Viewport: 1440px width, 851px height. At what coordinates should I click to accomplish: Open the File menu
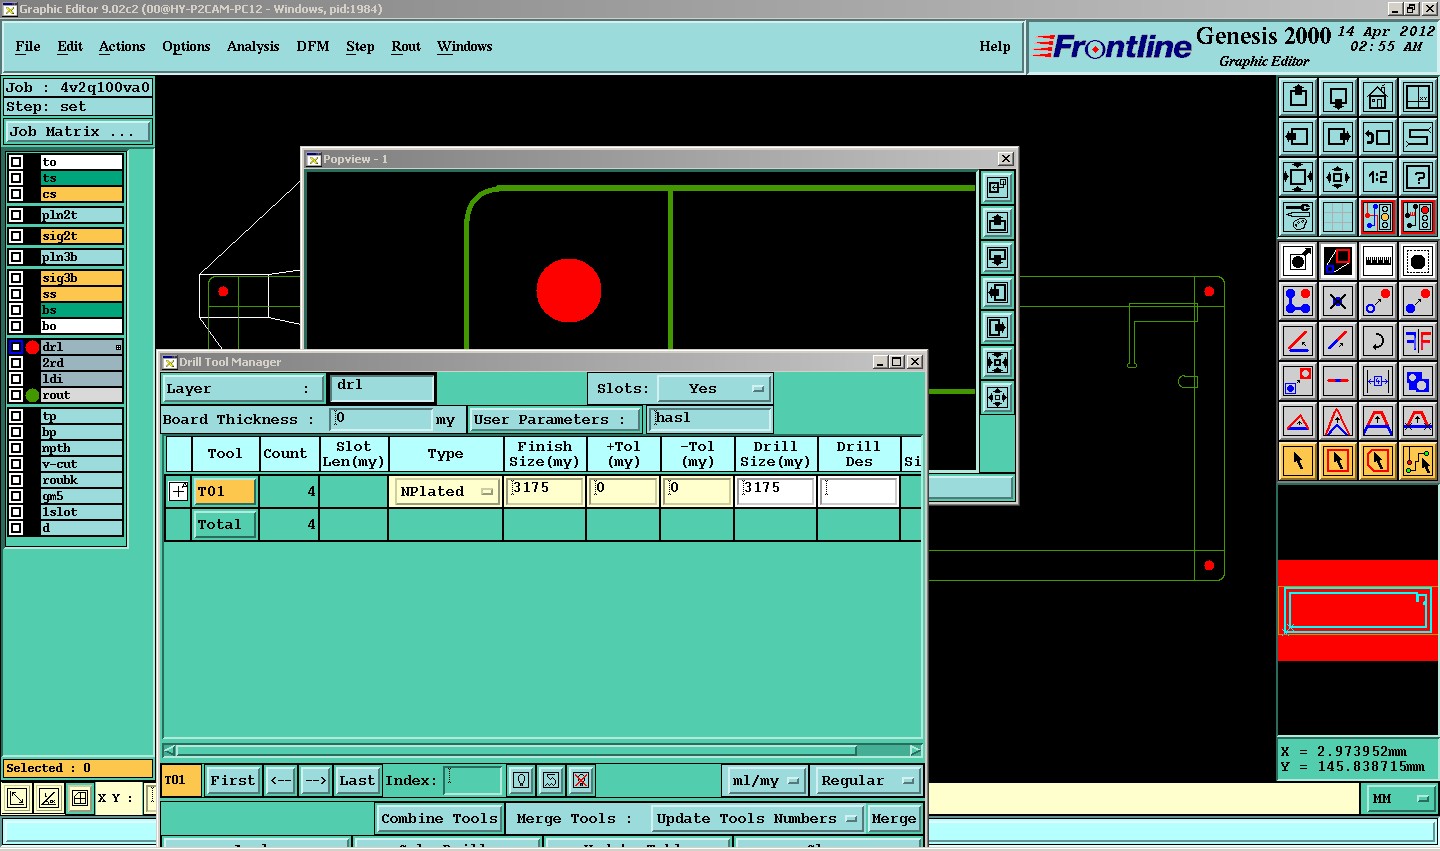pyautogui.click(x=28, y=46)
